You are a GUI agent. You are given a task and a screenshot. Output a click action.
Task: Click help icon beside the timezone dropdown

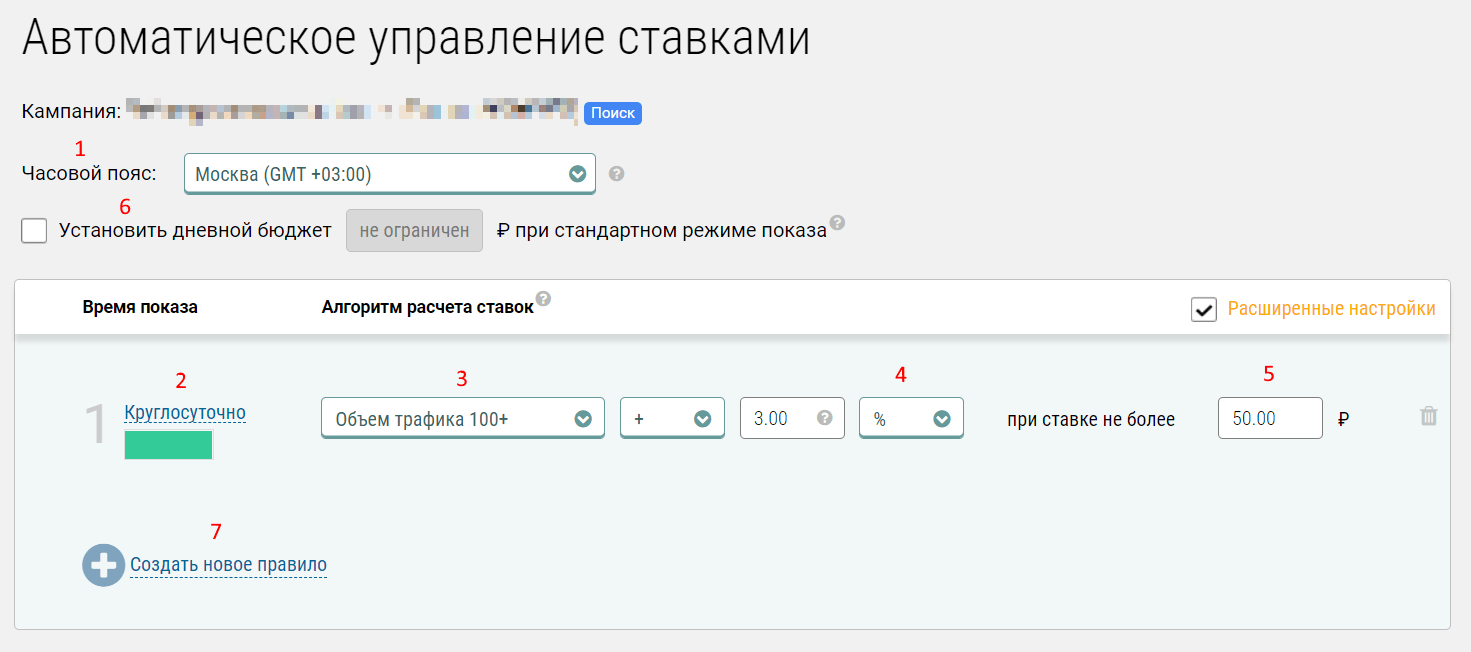click(617, 174)
